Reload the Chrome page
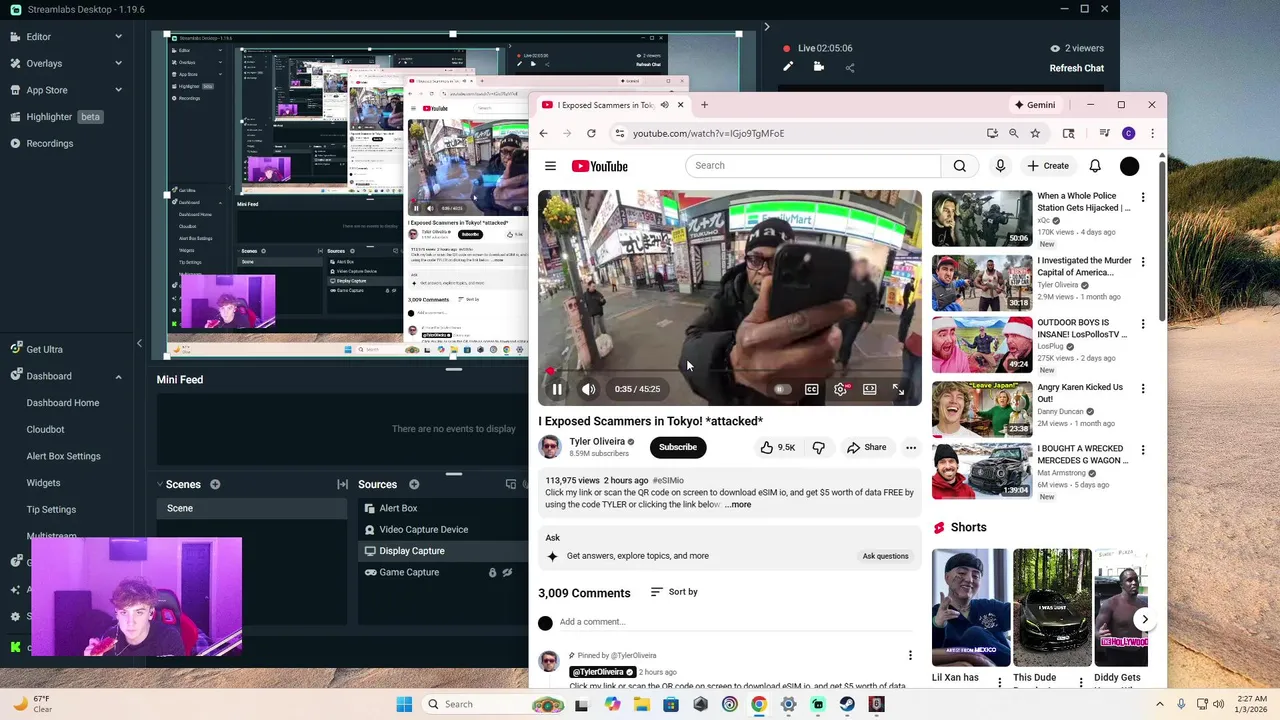Image resolution: width=1280 pixels, height=720 pixels. click(x=591, y=133)
